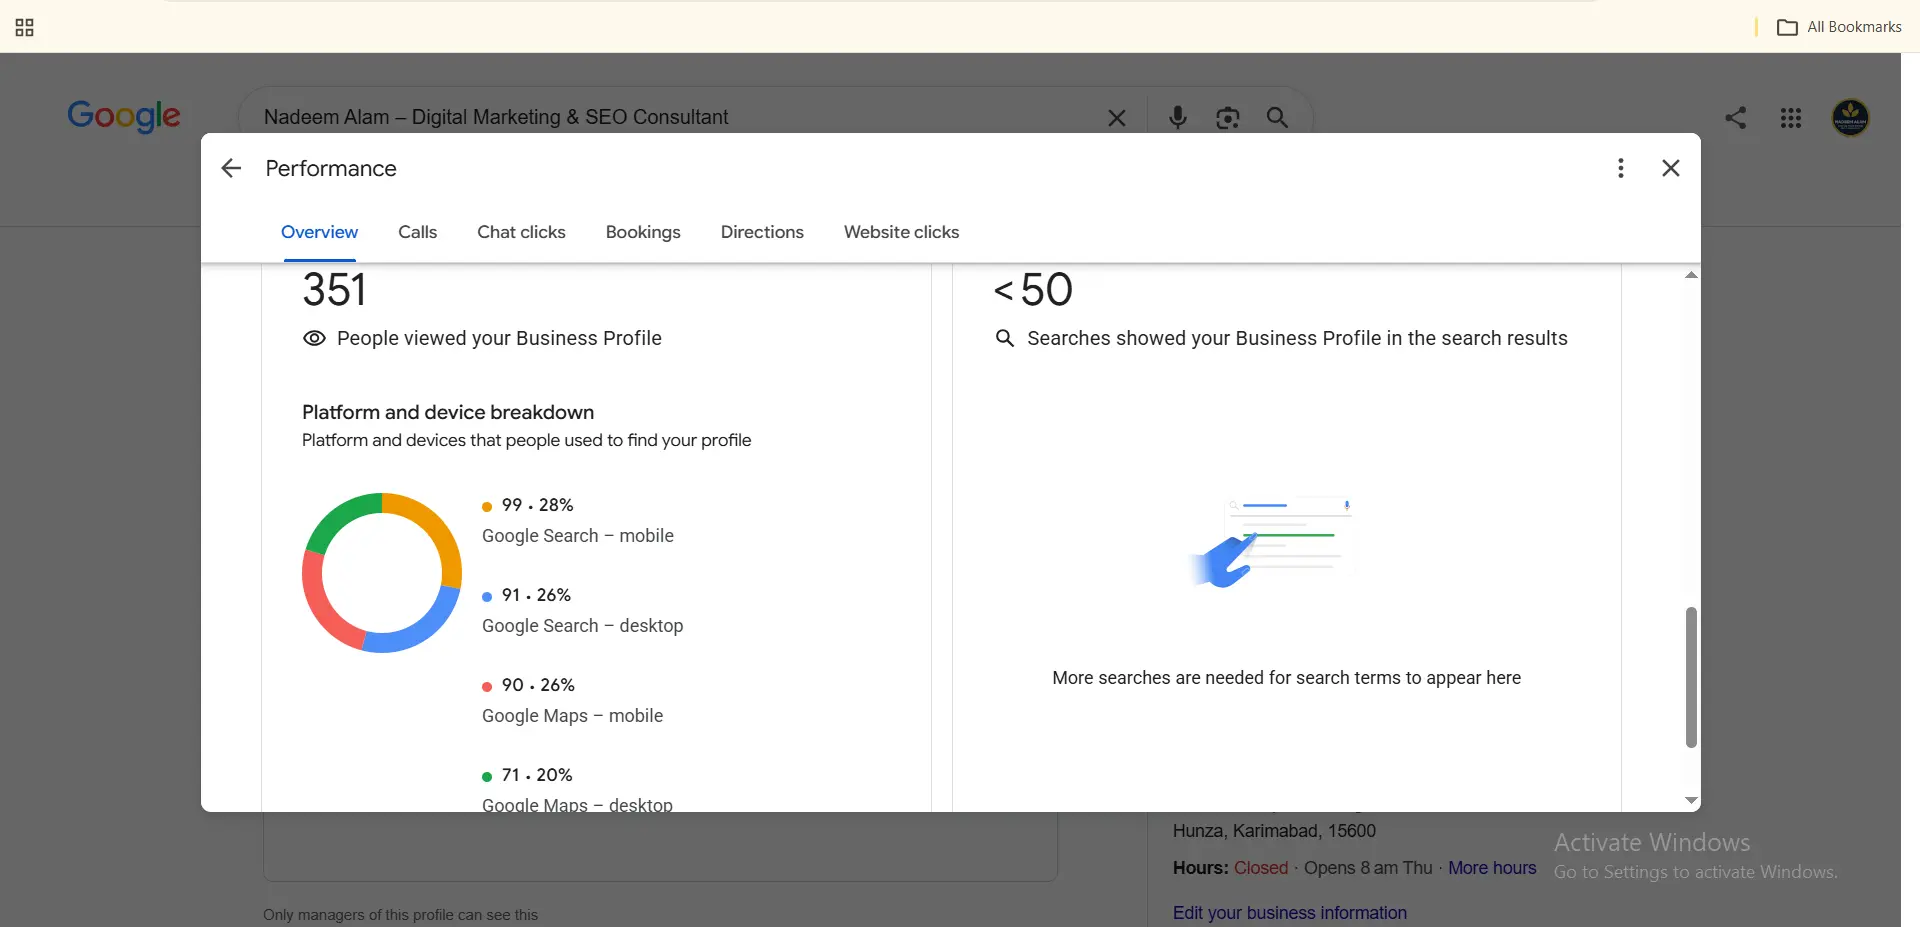This screenshot has height=927, width=1920.
Task: Click the search icon beside Searches showed
Action: click(x=1005, y=338)
